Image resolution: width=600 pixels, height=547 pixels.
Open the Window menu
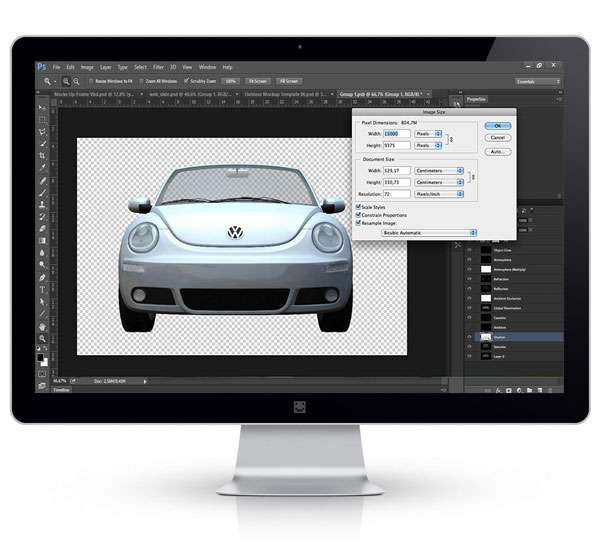point(207,67)
